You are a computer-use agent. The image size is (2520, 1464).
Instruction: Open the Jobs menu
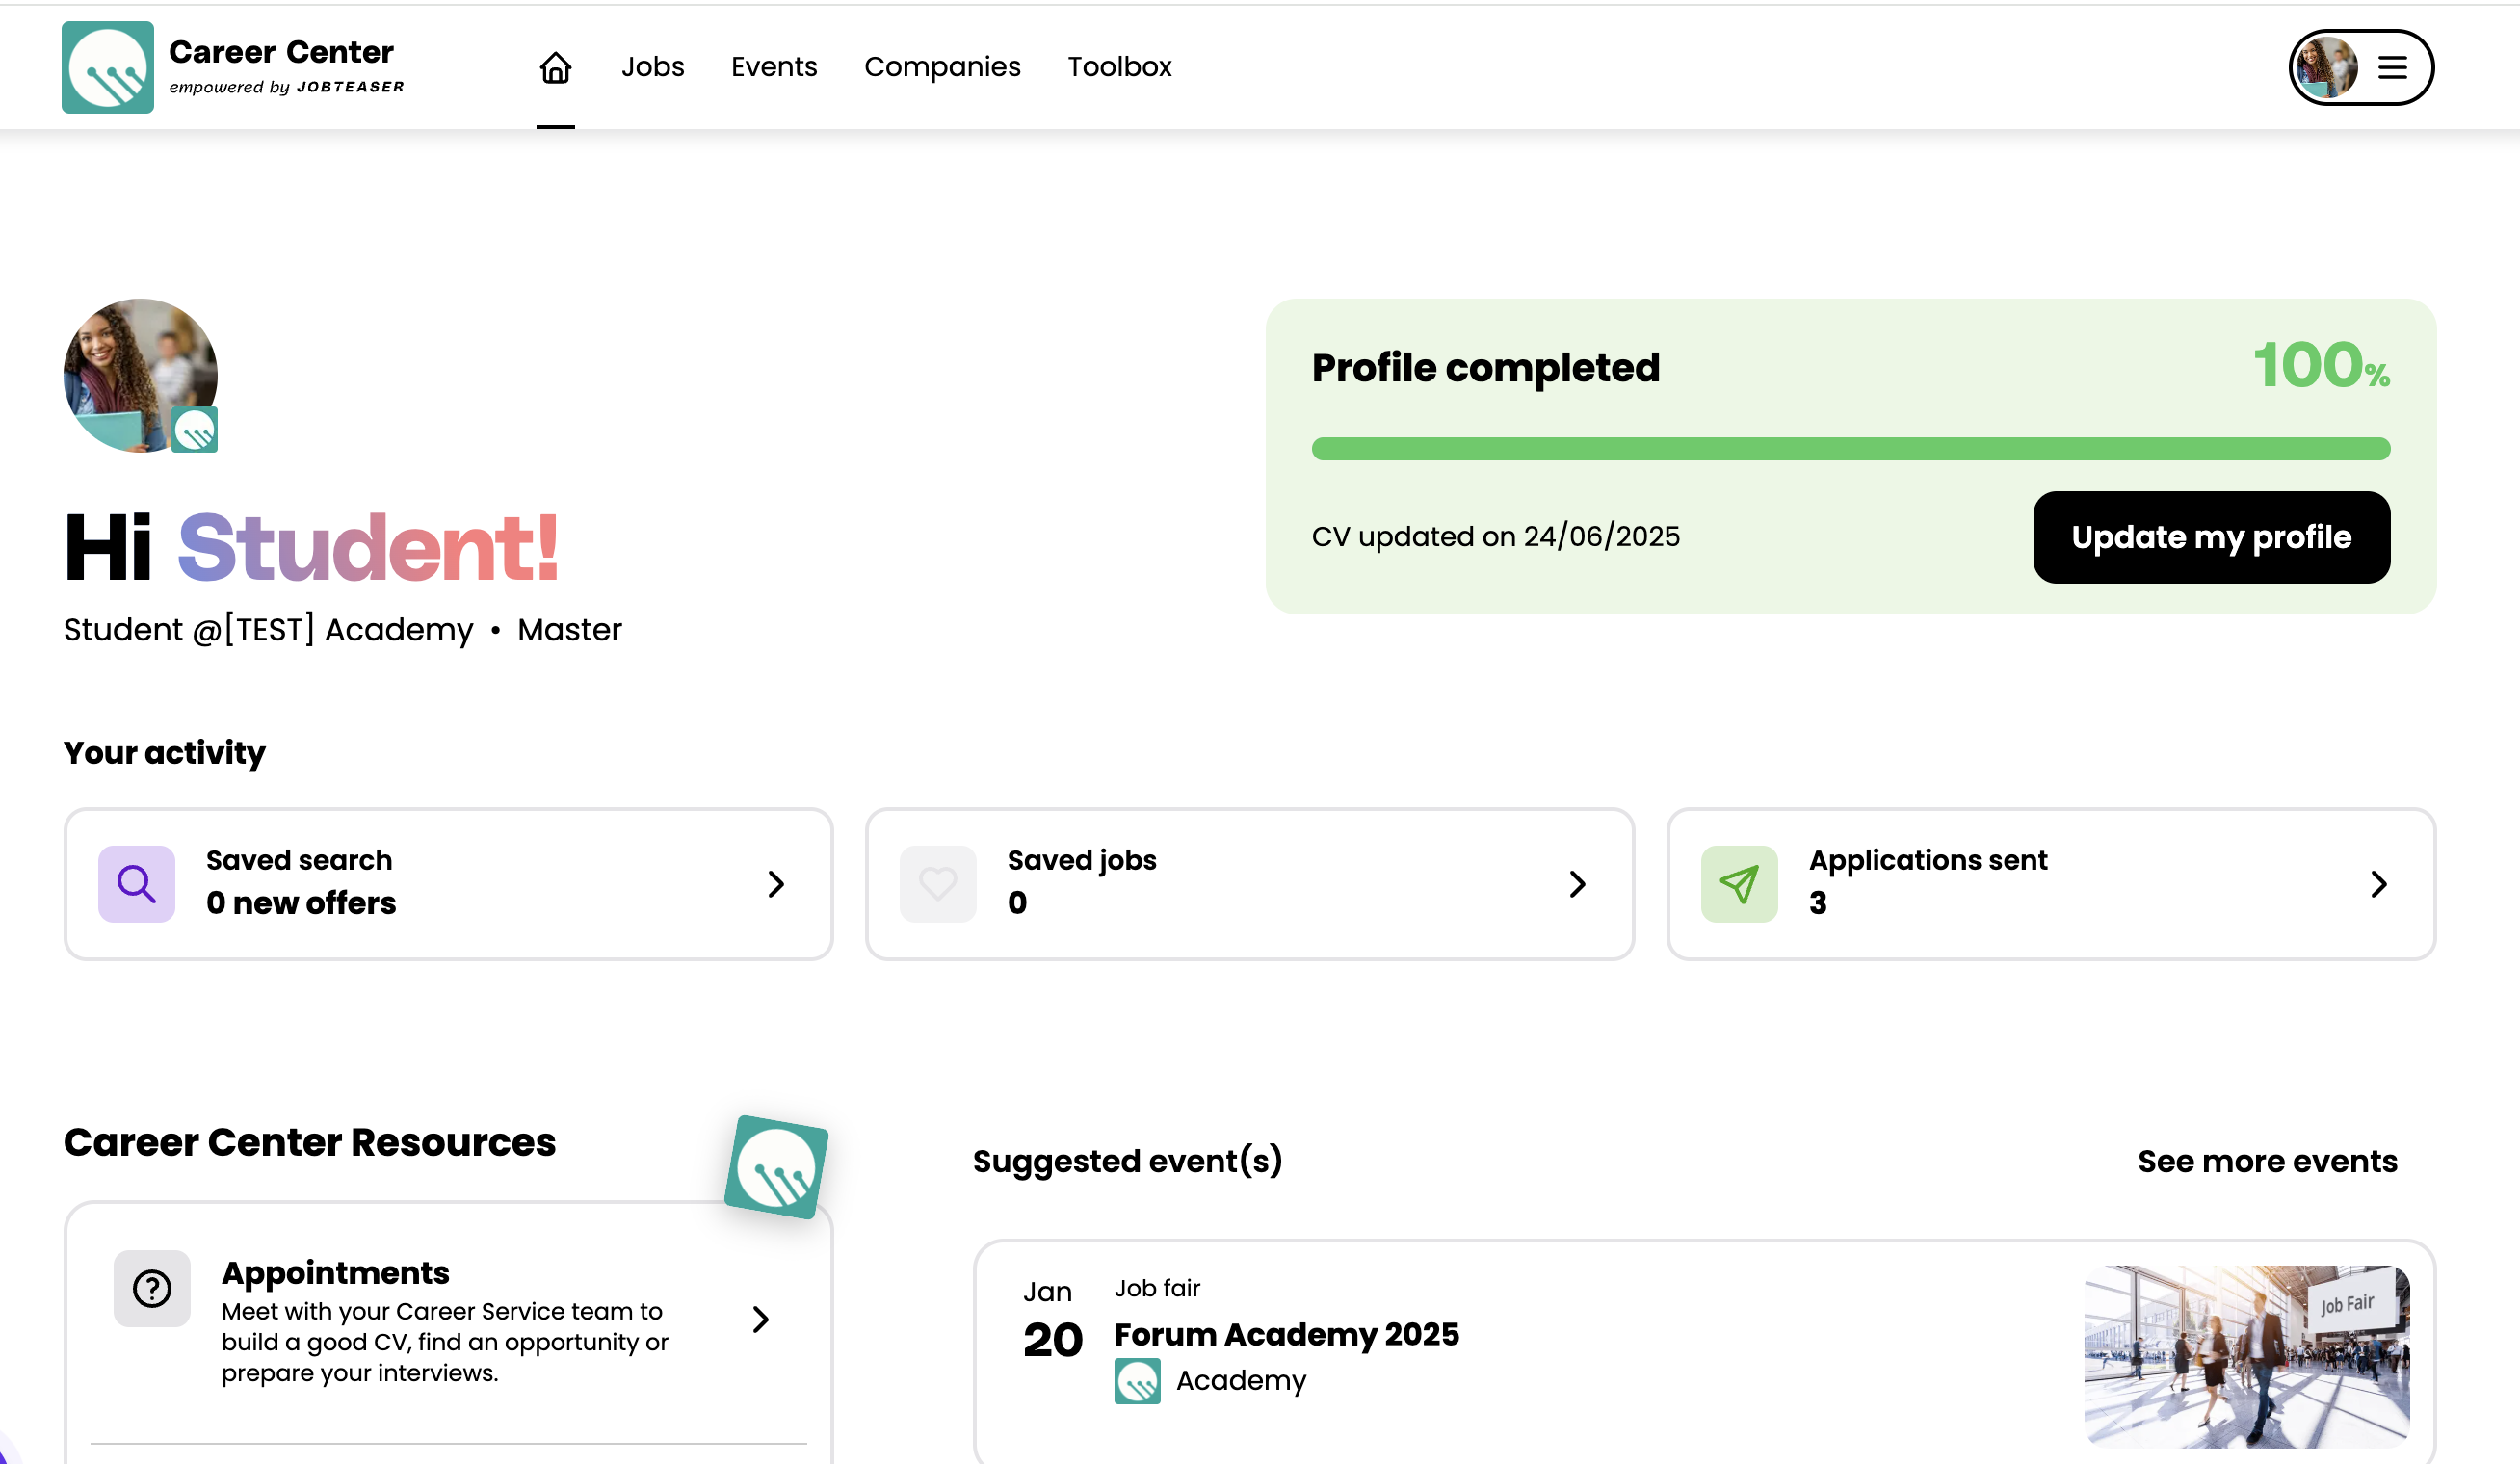[x=652, y=67]
